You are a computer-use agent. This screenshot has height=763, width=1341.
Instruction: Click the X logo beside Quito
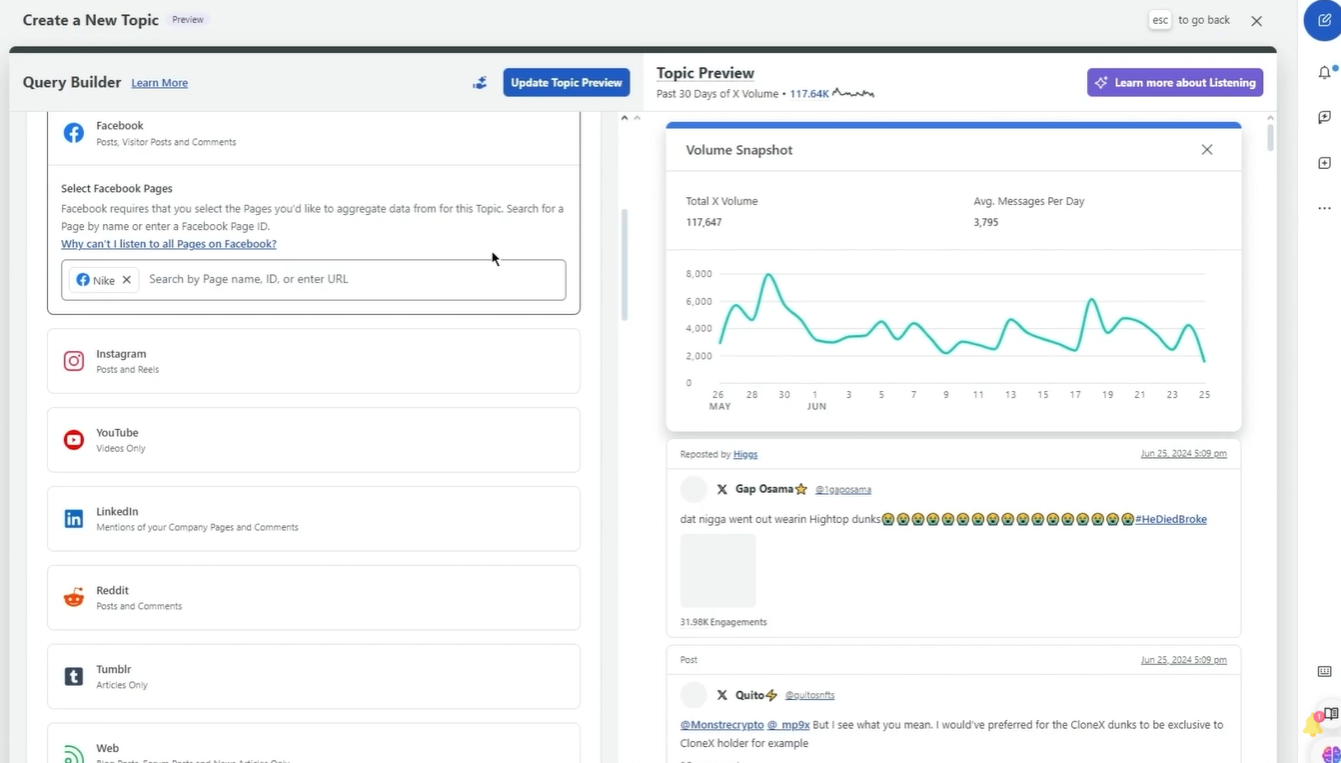[722, 695]
